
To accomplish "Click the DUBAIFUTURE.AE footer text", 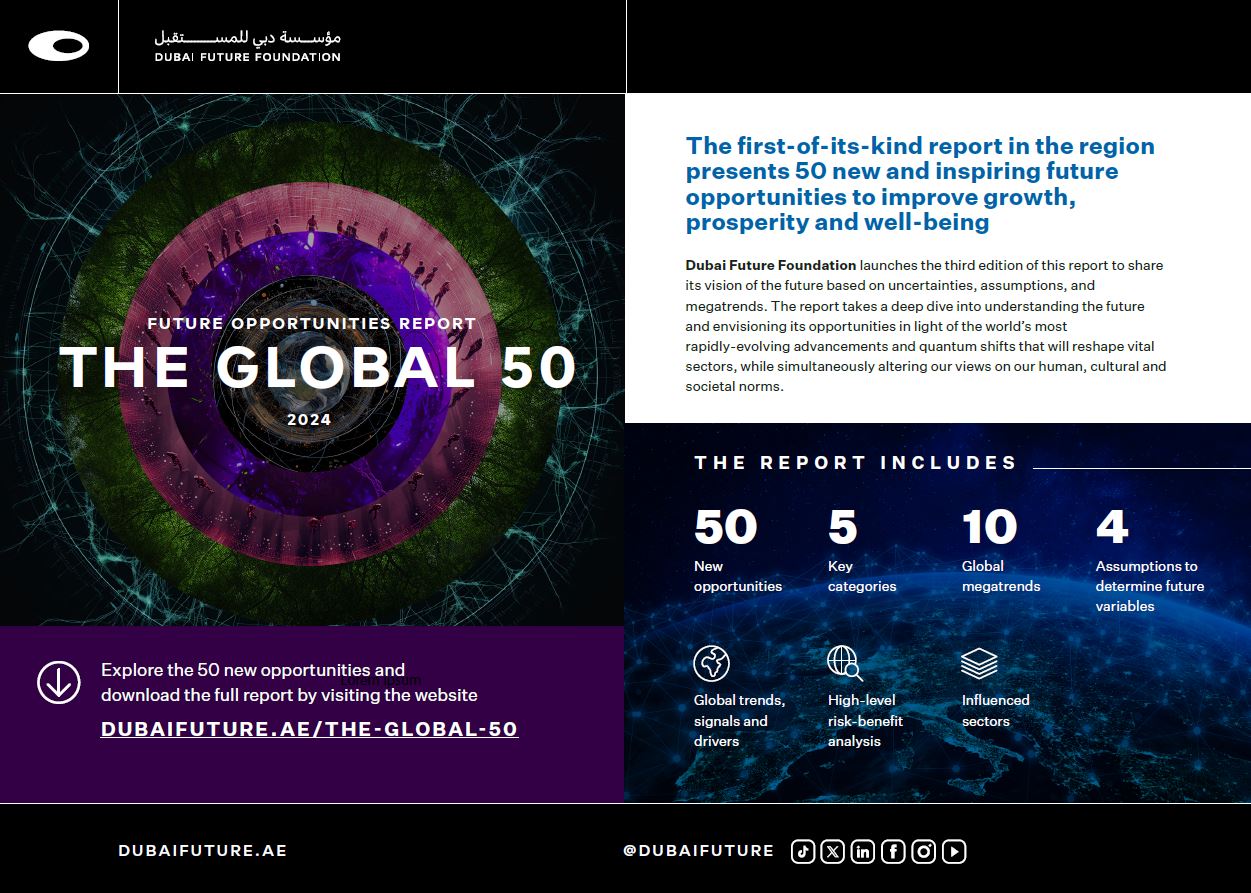I will pyautogui.click(x=202, y=851).
